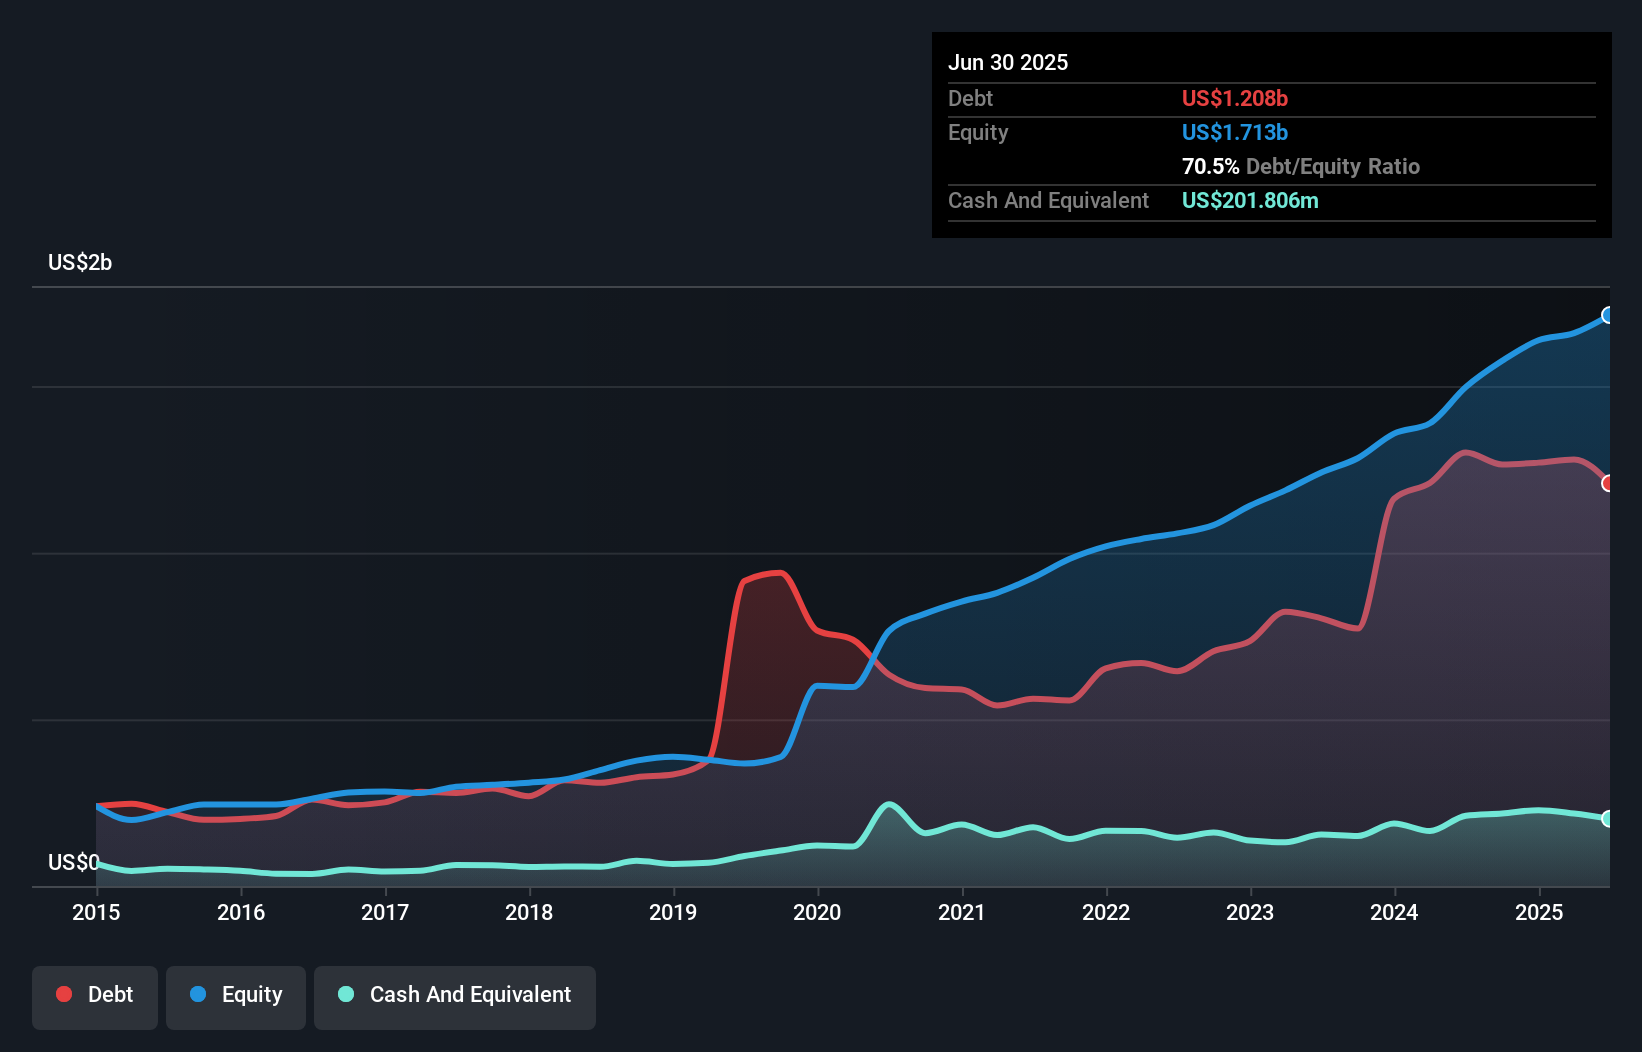Screen dimensions: 1642x1052
Task: Select the blue Equity endpoint marker on the chart
Action: click(1608, 316)
